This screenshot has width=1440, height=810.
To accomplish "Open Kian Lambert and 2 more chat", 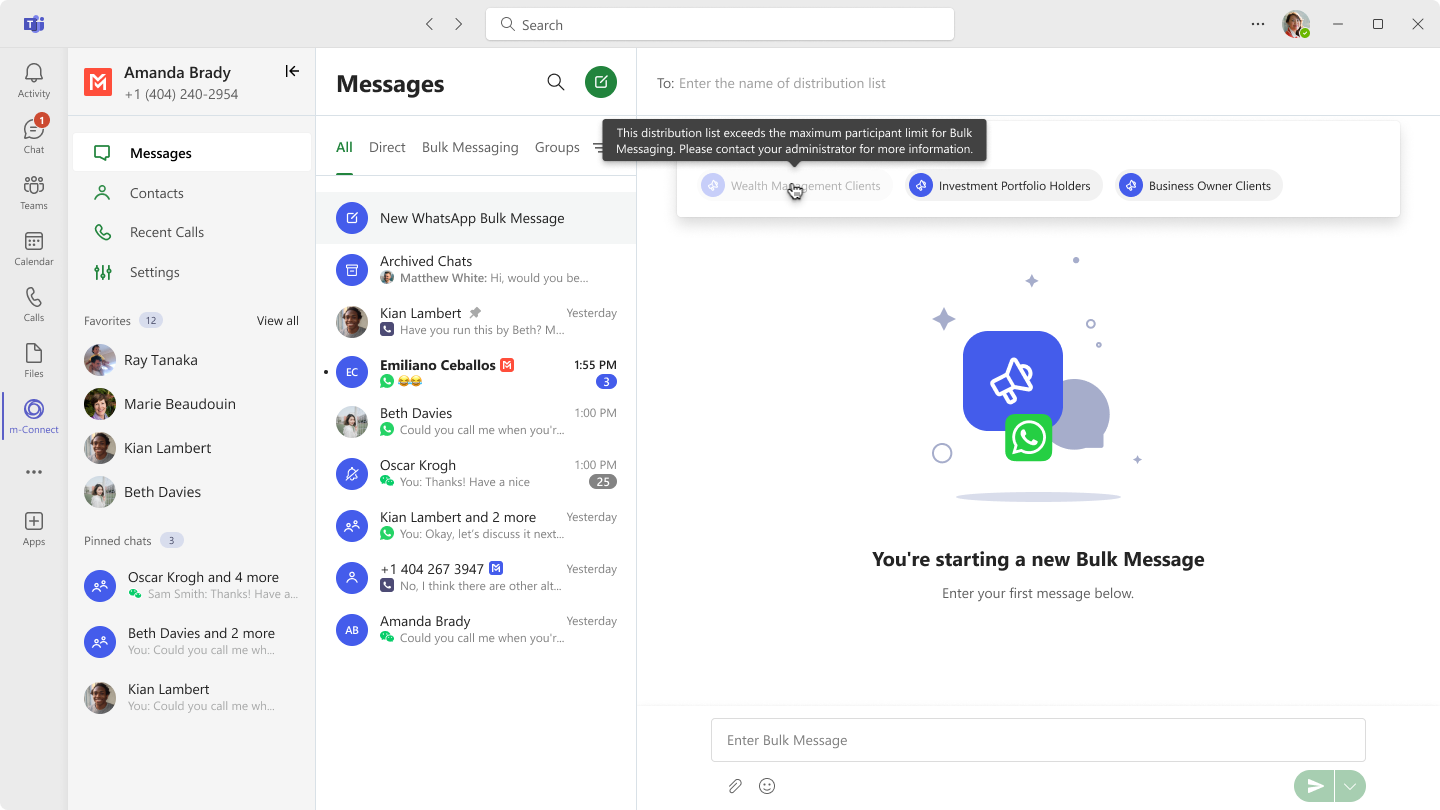I will point(476,525).
